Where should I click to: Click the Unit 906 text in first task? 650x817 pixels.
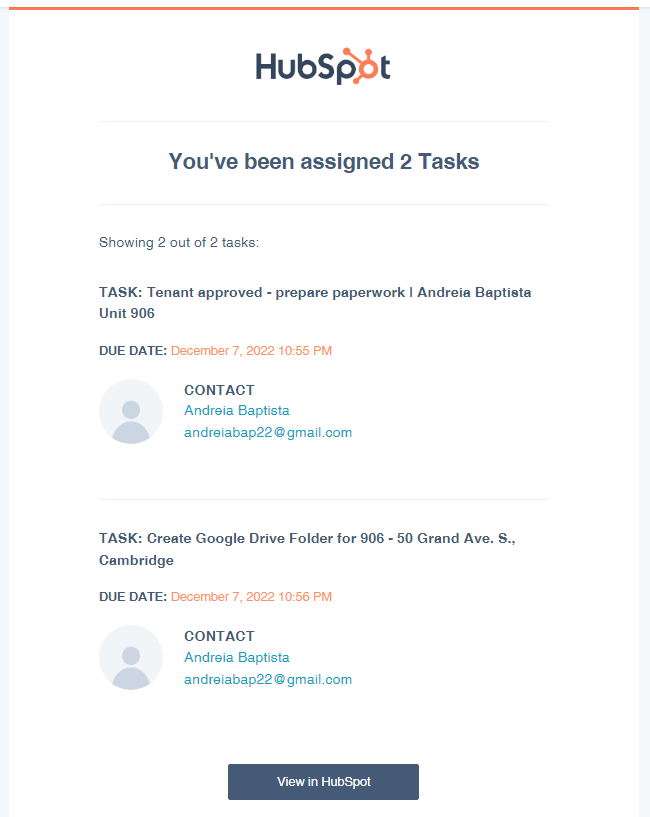(127, 313)
